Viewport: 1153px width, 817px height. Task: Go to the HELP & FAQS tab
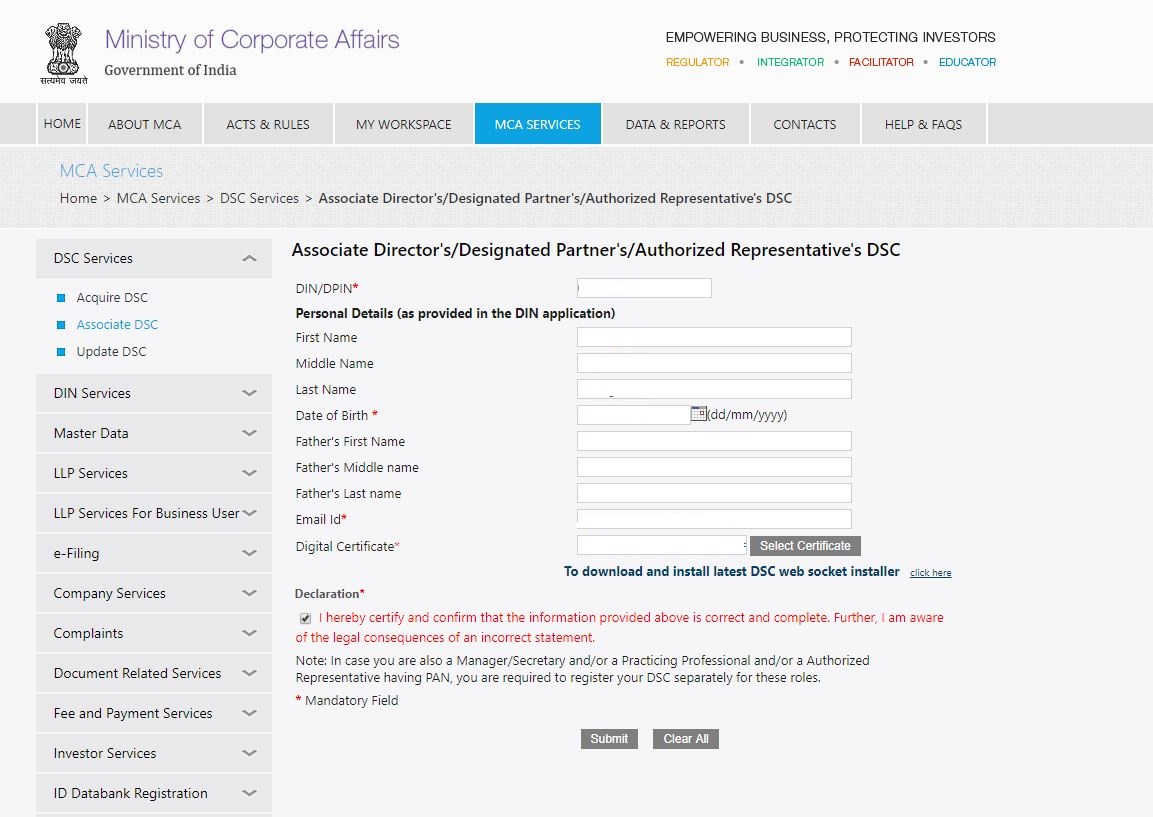click(x=923, y=124)
